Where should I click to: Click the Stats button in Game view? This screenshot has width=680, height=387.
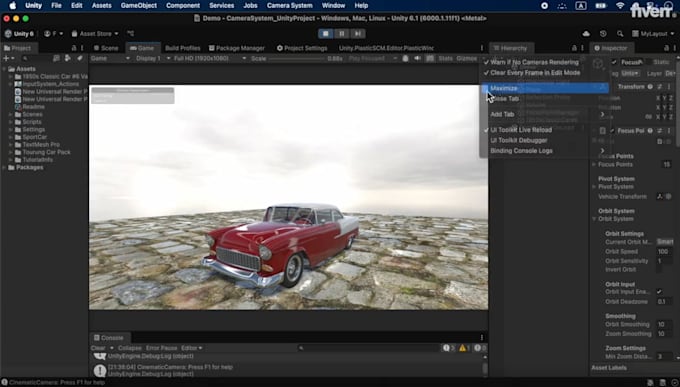pyautogui.click(x=445, y=58)
